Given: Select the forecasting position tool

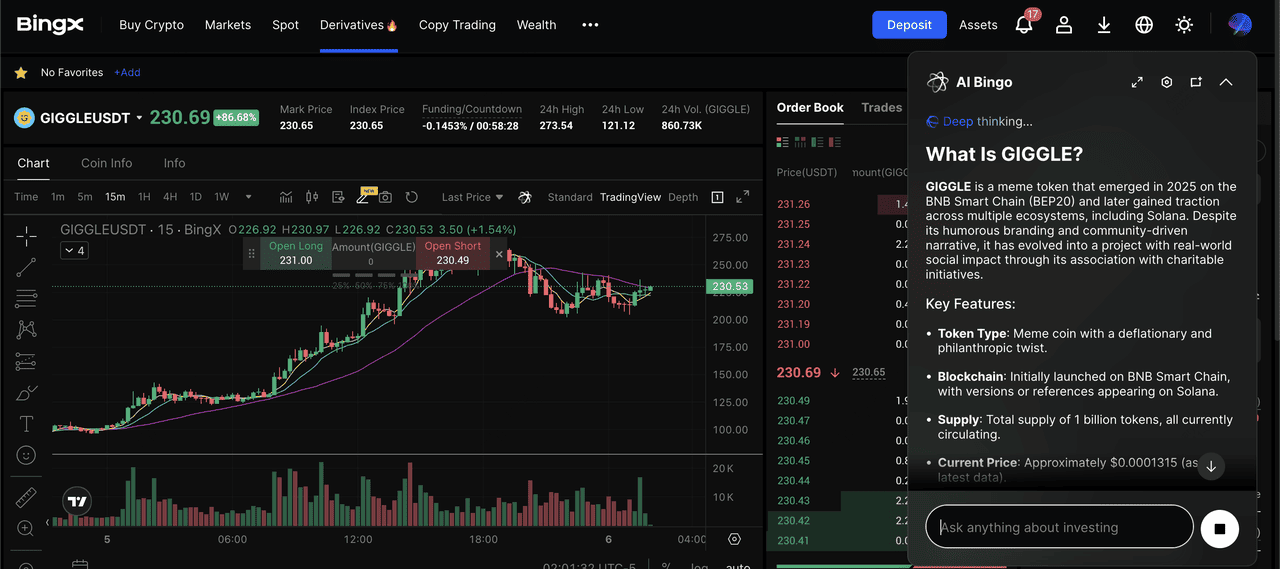Looking at the screenshot, I should [26, 361].
